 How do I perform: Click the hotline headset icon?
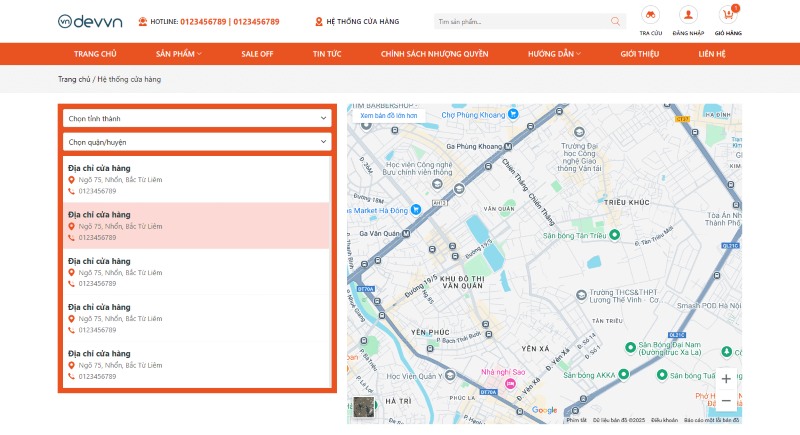tap(143, 21)
